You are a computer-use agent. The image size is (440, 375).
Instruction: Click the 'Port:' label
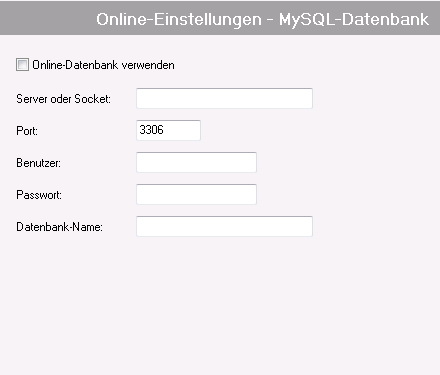pyautogui.click(x=27, y=131)
